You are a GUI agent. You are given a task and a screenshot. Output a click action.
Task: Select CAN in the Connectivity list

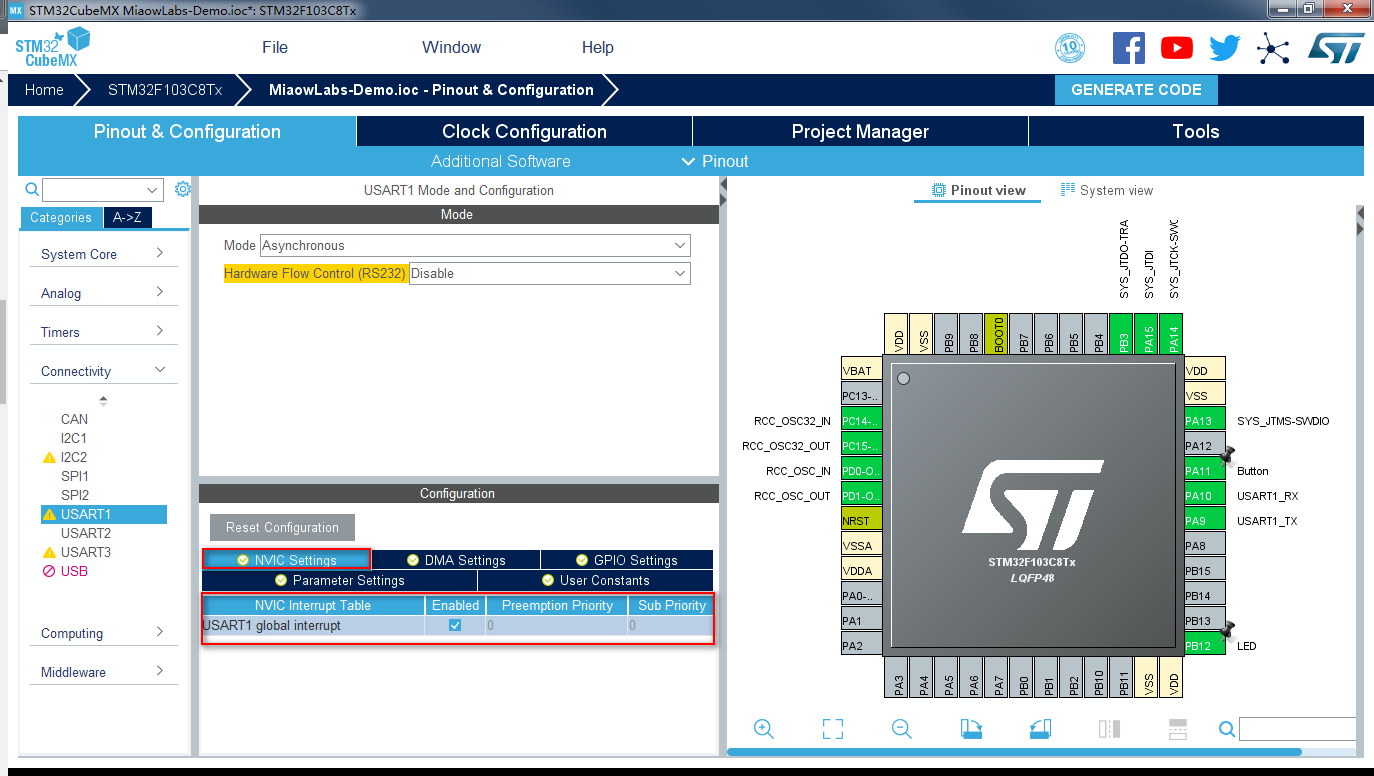tap(74, 419)
